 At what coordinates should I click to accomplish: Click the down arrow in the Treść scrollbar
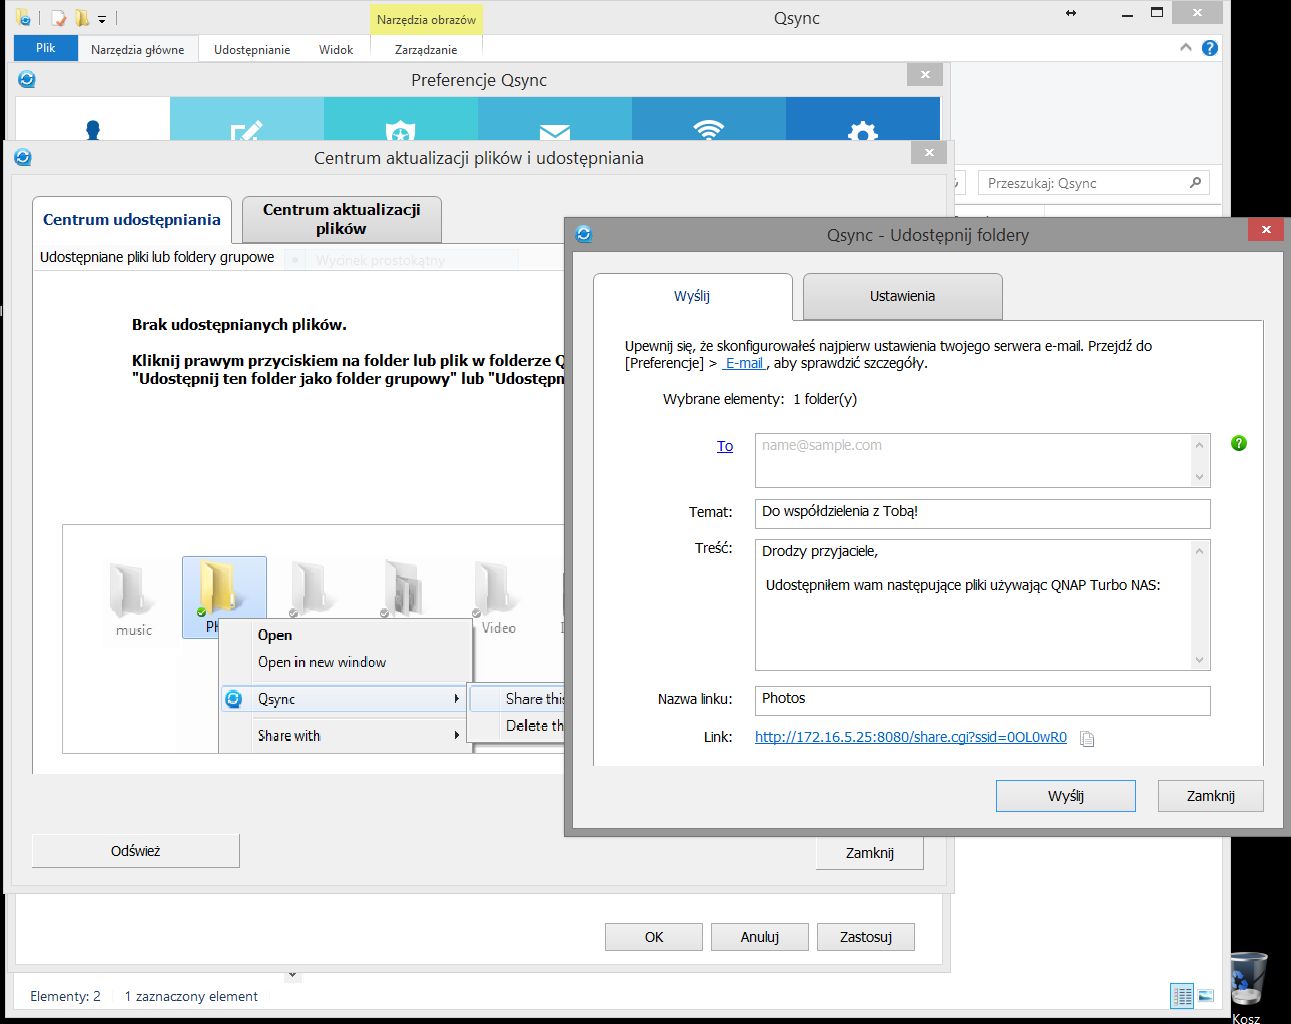click(1200, 659)
